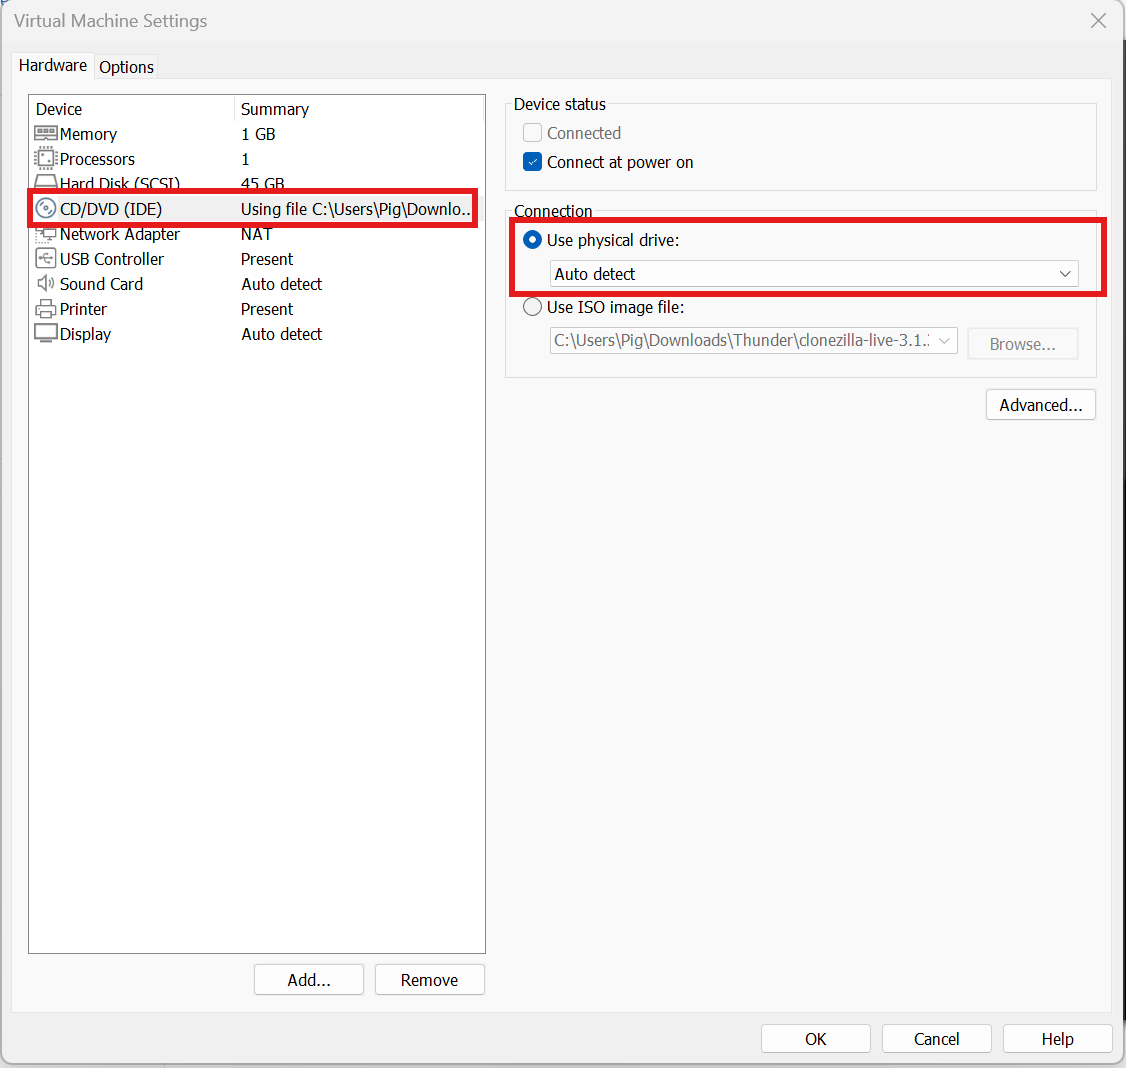Switch to the Hardware tab
Image resolution: width=1126 pixels, height=1068 pixels.
pyautogui.click(x=53, y=65)
